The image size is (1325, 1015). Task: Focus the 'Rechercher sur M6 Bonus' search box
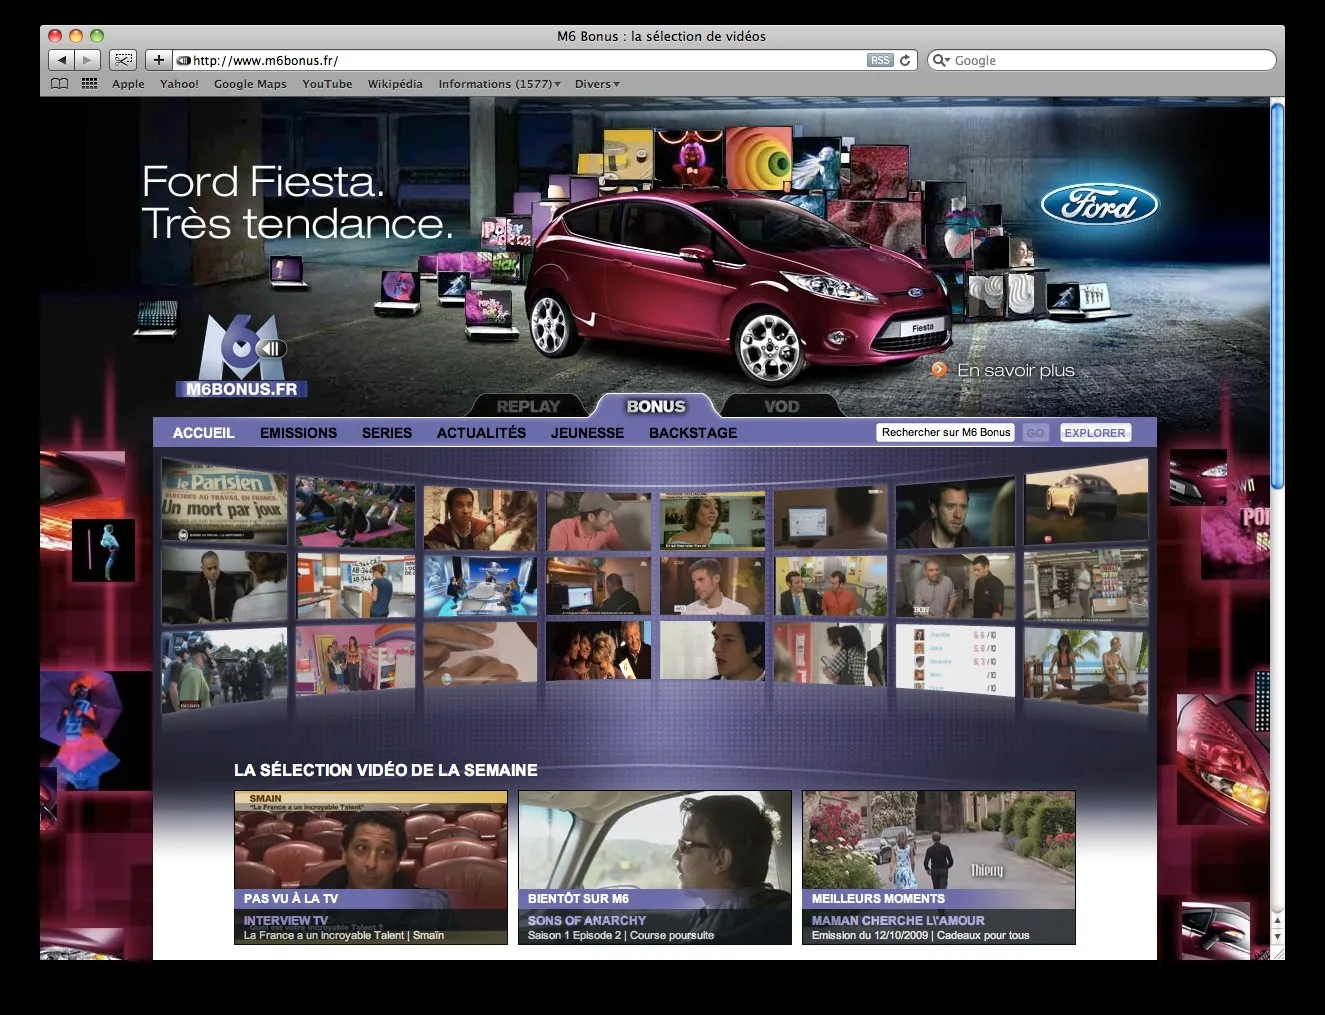(x=946, y=433)
